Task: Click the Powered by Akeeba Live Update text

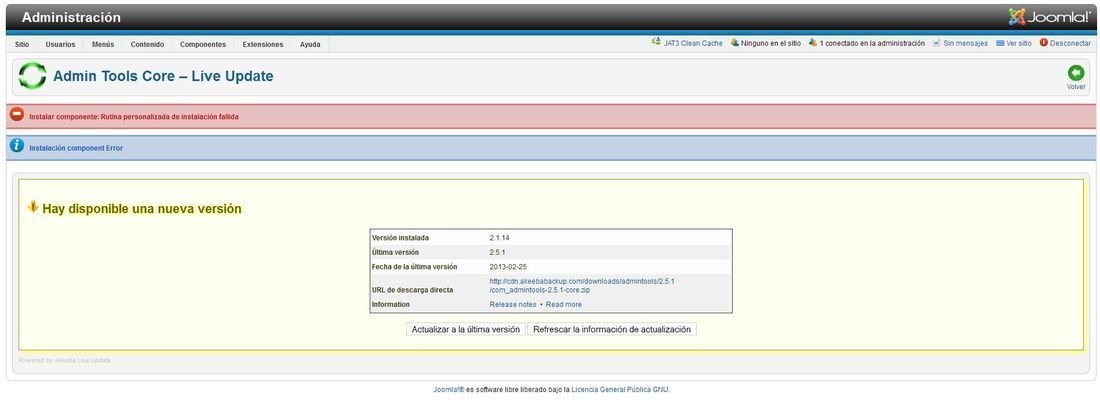Action: point(65,361)
